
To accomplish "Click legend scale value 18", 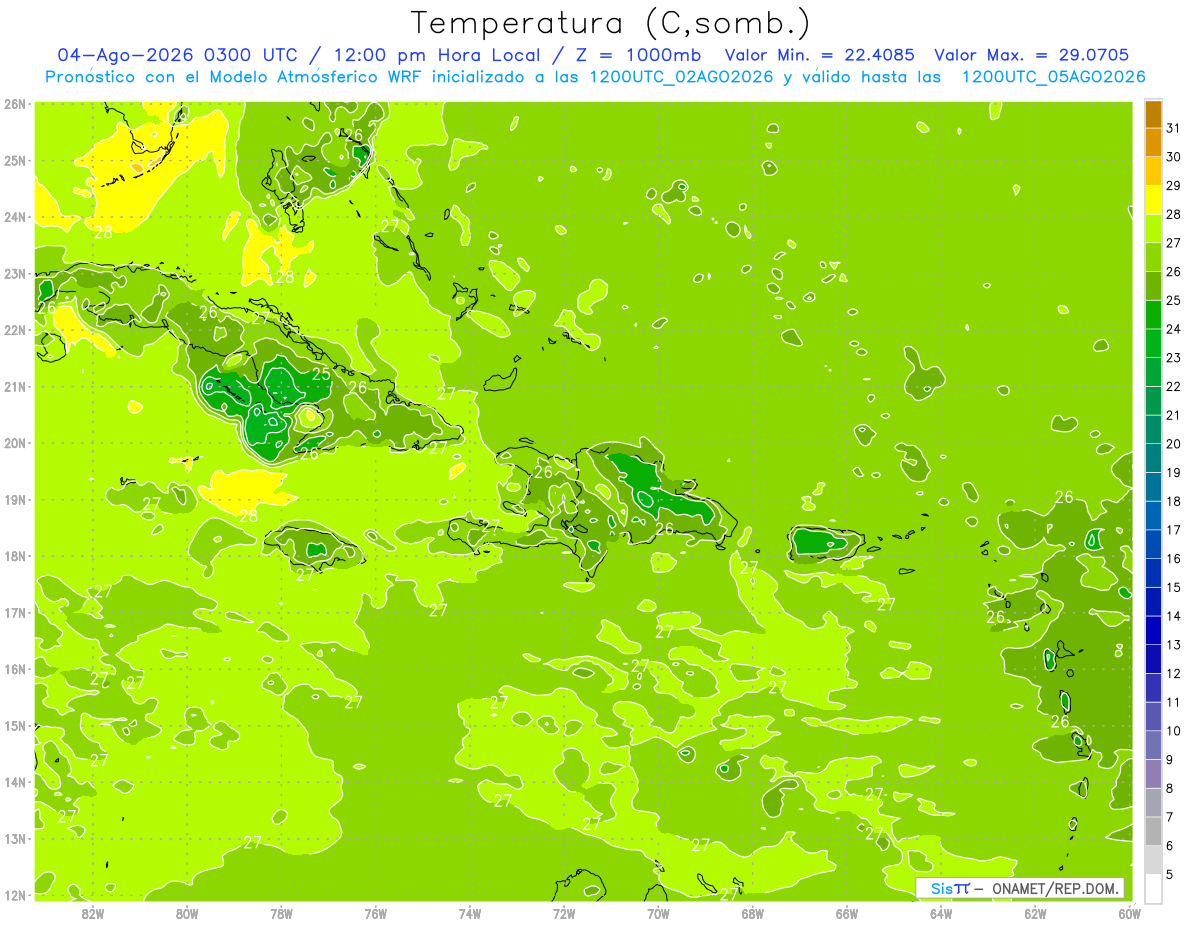I will point(1173,501).
